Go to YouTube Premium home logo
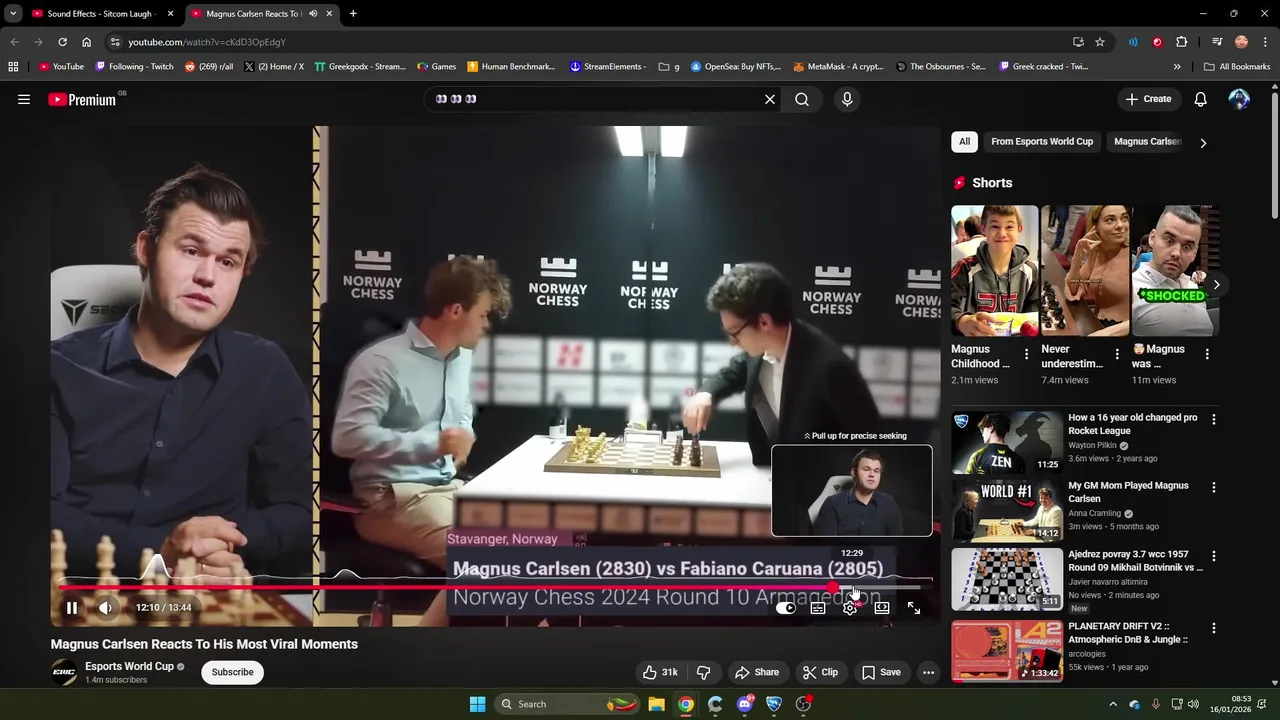This screenshot has height=720, width=1280. tap(82, 99)
